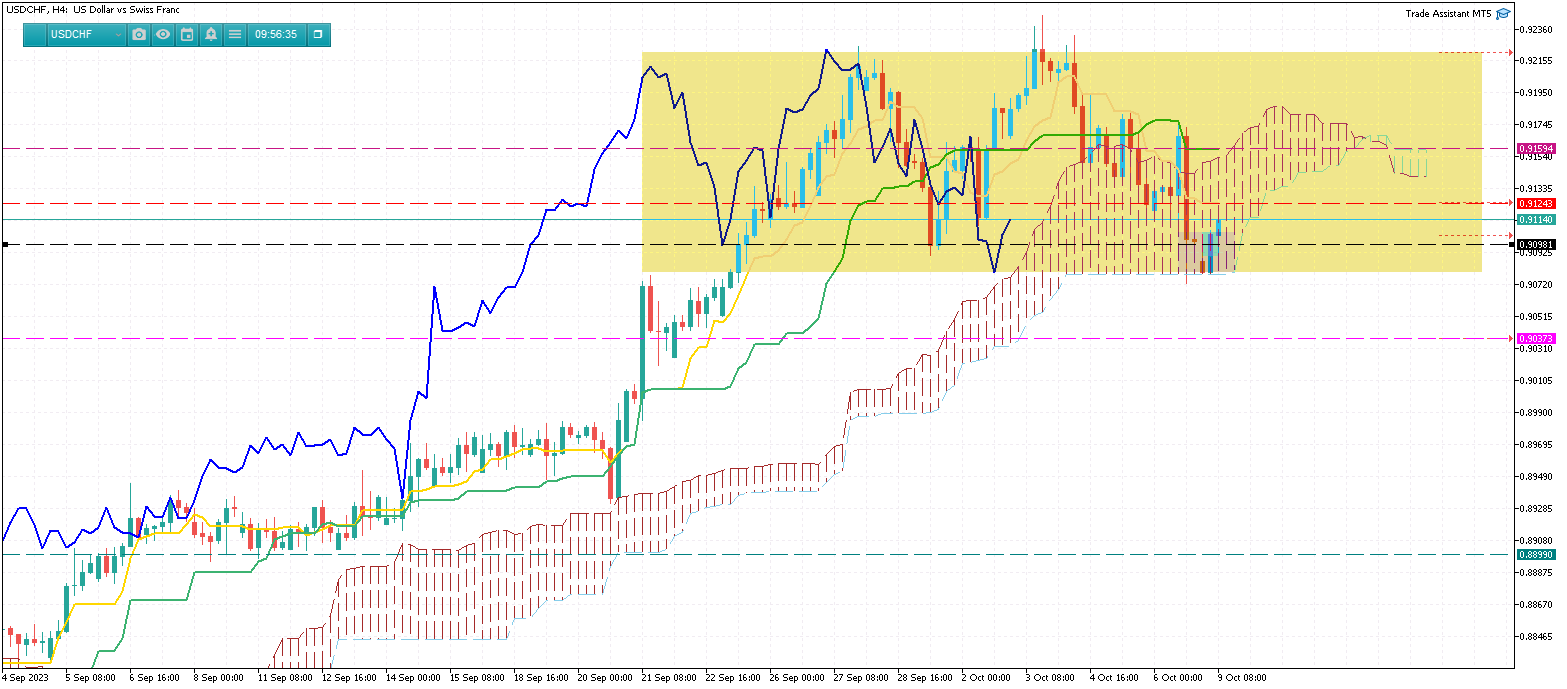Click the 14 Sep 00:00 time axis label
This screenshot has width=1567, height=689.
414,677
